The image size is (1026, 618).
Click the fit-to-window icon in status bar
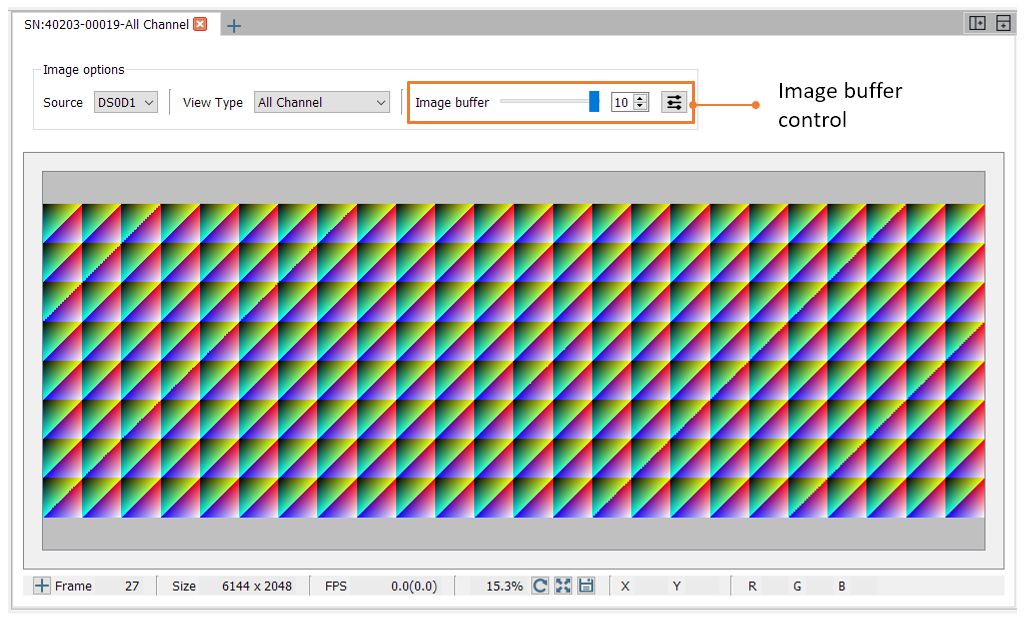(x=563, y=585)
